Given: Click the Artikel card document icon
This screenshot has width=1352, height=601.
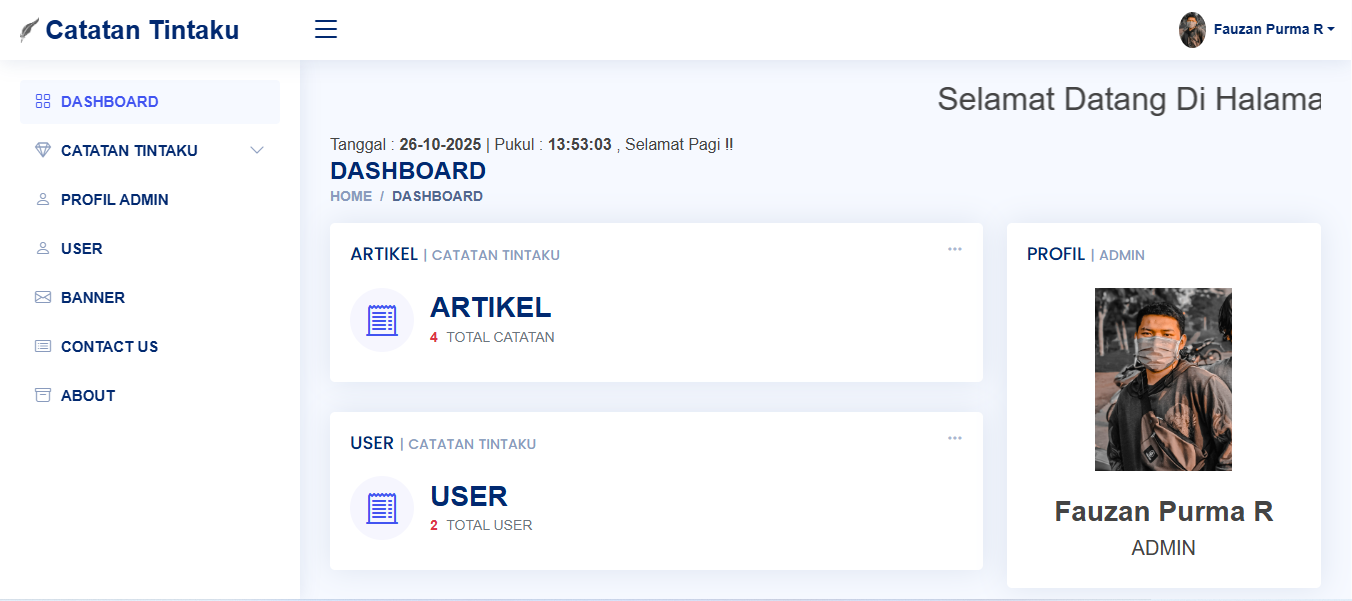Looking at the screenshot, I should [x=382, y=320].
